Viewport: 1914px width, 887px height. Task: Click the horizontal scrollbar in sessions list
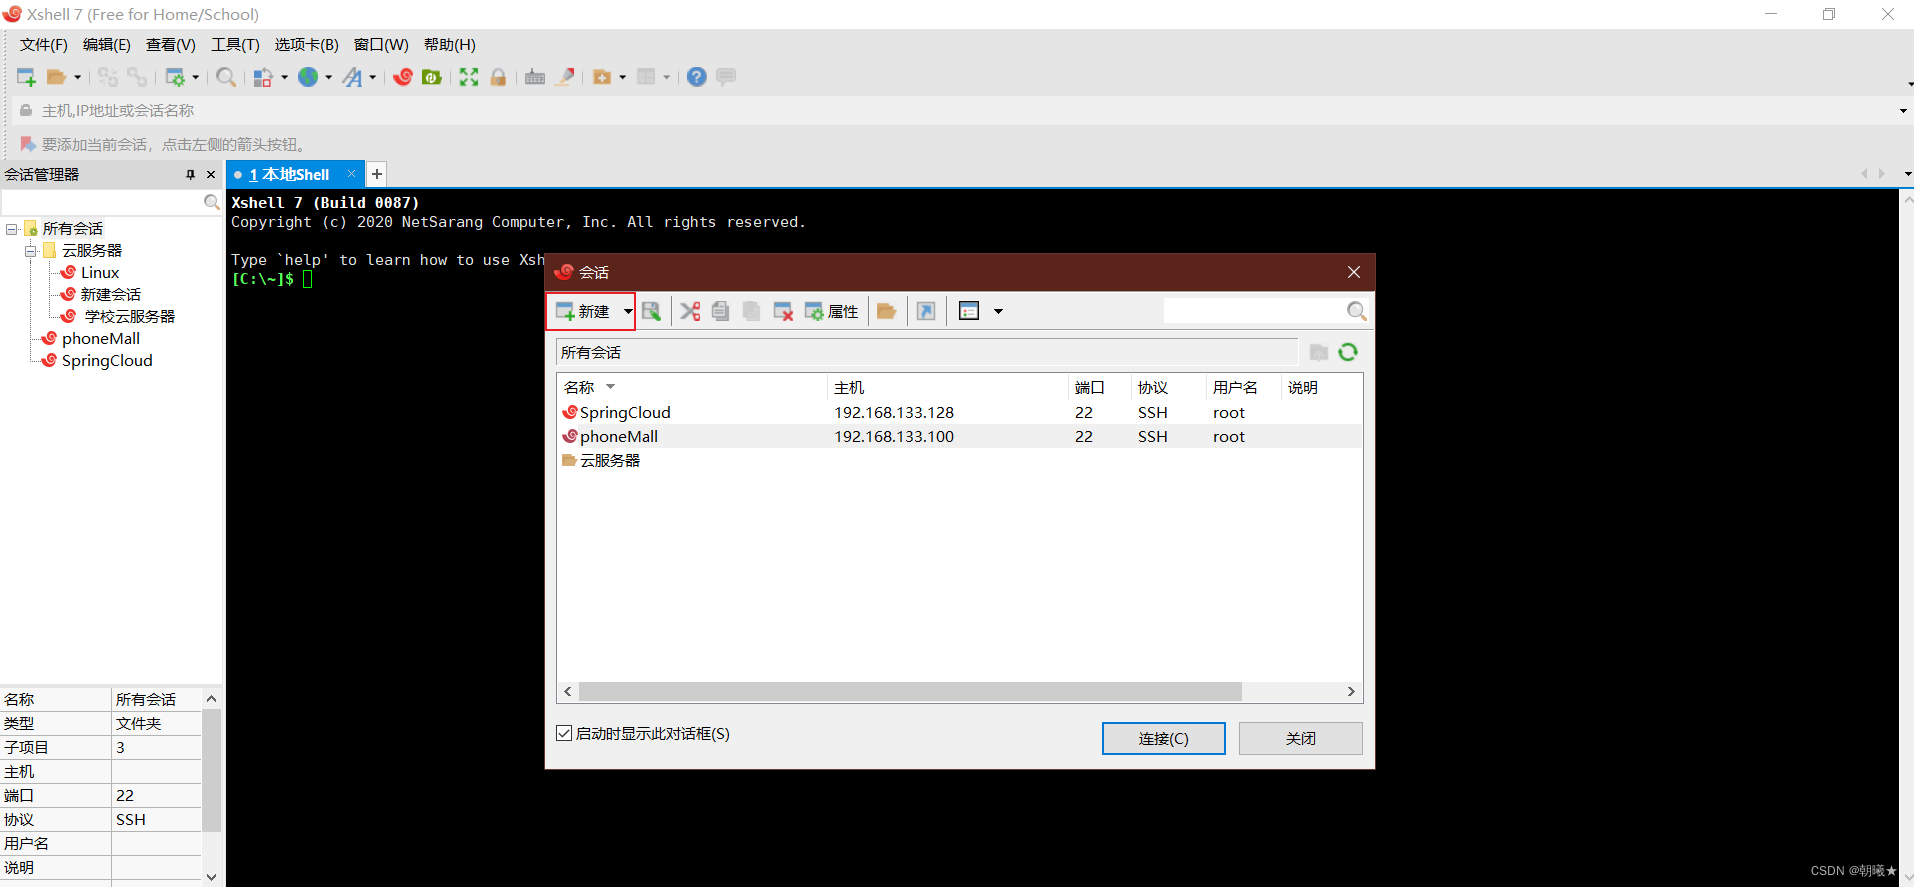pos(910,692)
